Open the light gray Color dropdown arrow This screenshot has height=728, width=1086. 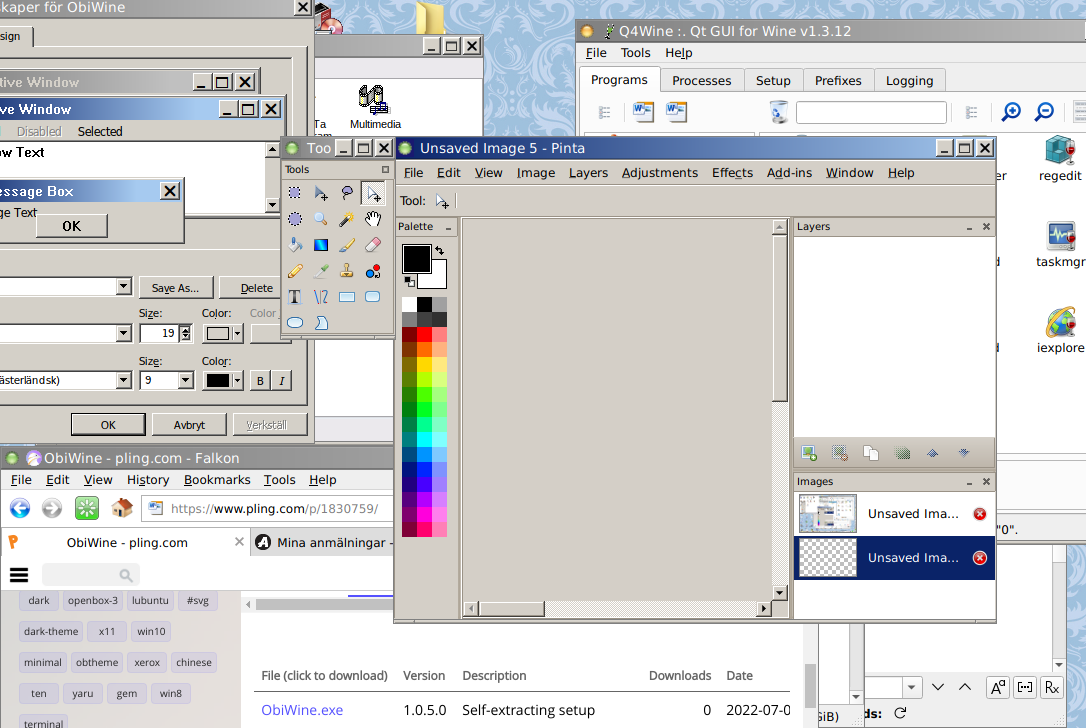(238, 334)
